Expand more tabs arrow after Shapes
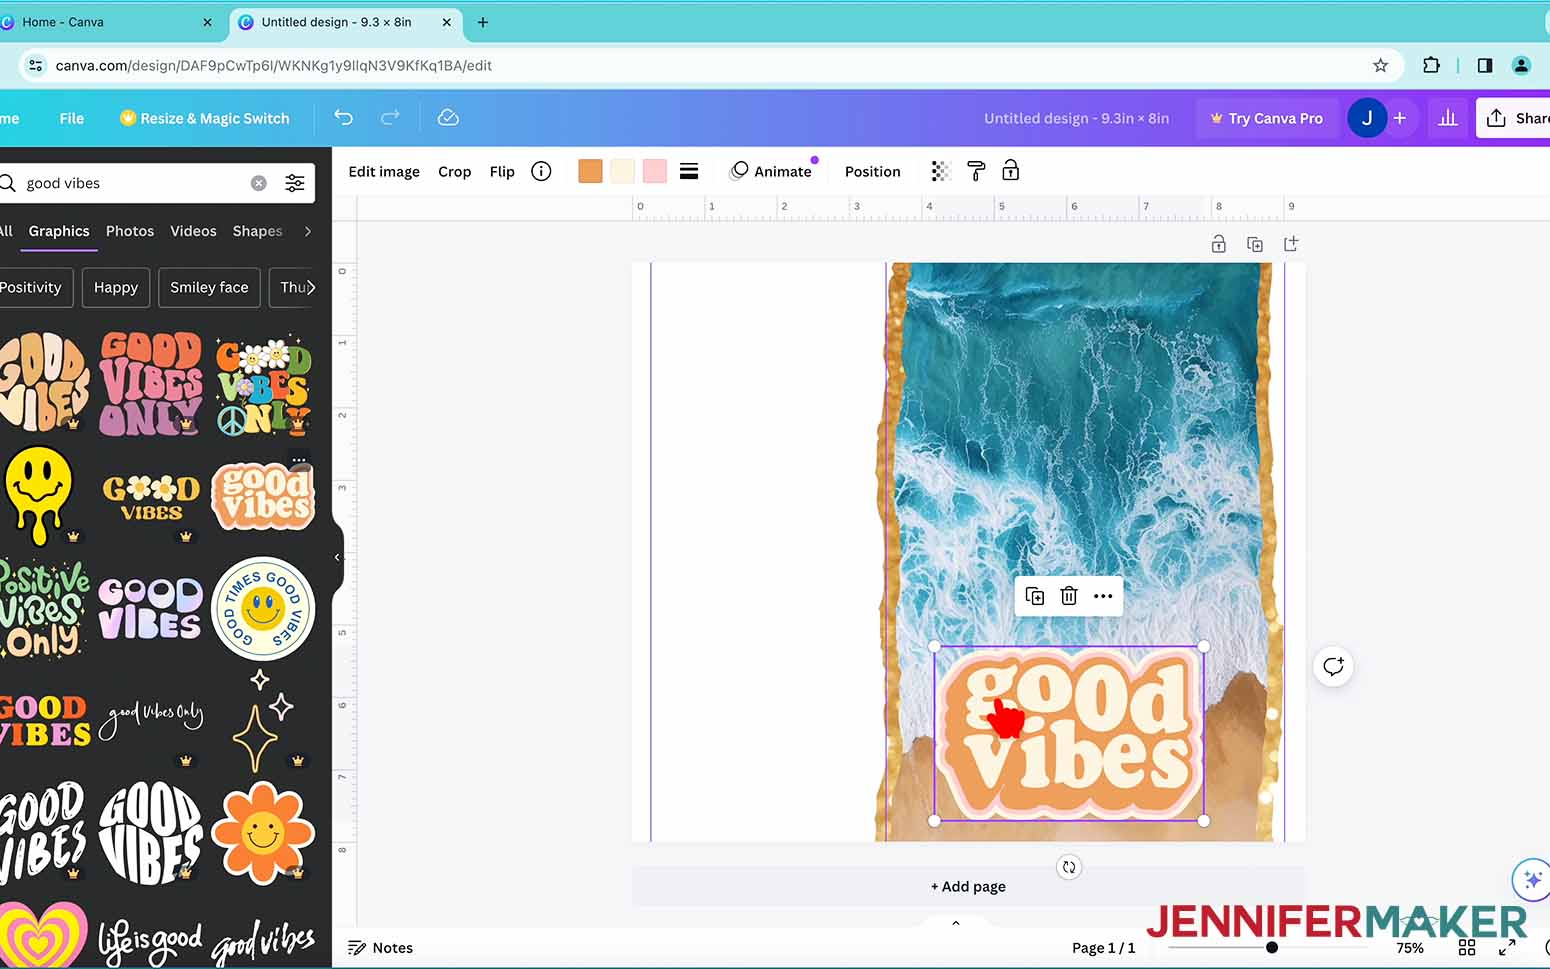Image resolution: width=1550 pixels, height=969 pixels. [x=307, y=231]
